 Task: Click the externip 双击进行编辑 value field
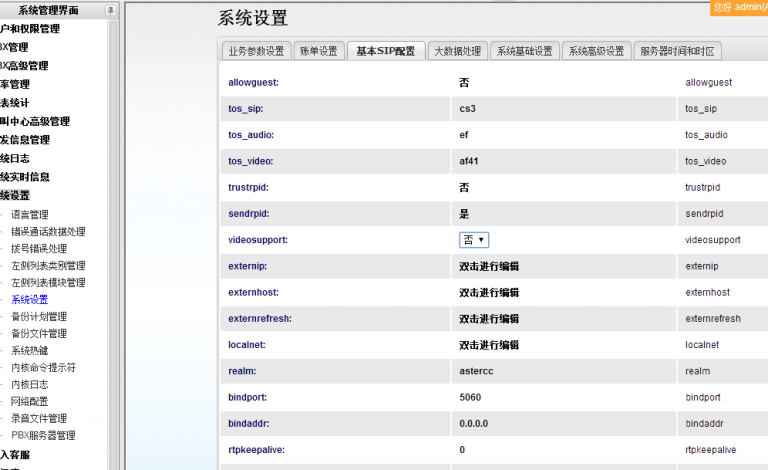coord(489,266)
